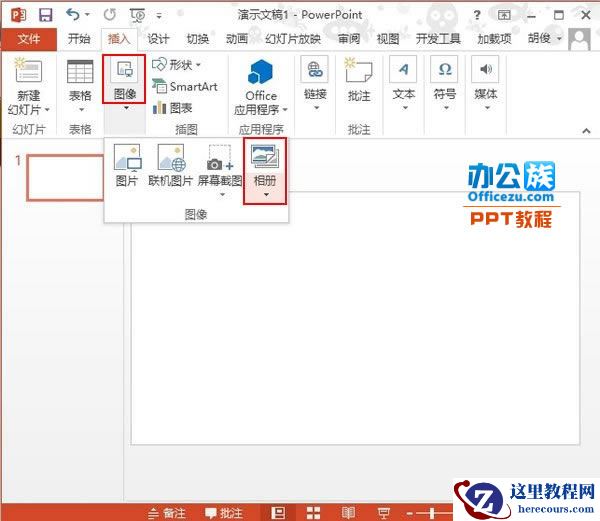Insert 联机图片 online pictures
Image resolution: width=600 pixels, height=521 pixels.
point(170,165)
